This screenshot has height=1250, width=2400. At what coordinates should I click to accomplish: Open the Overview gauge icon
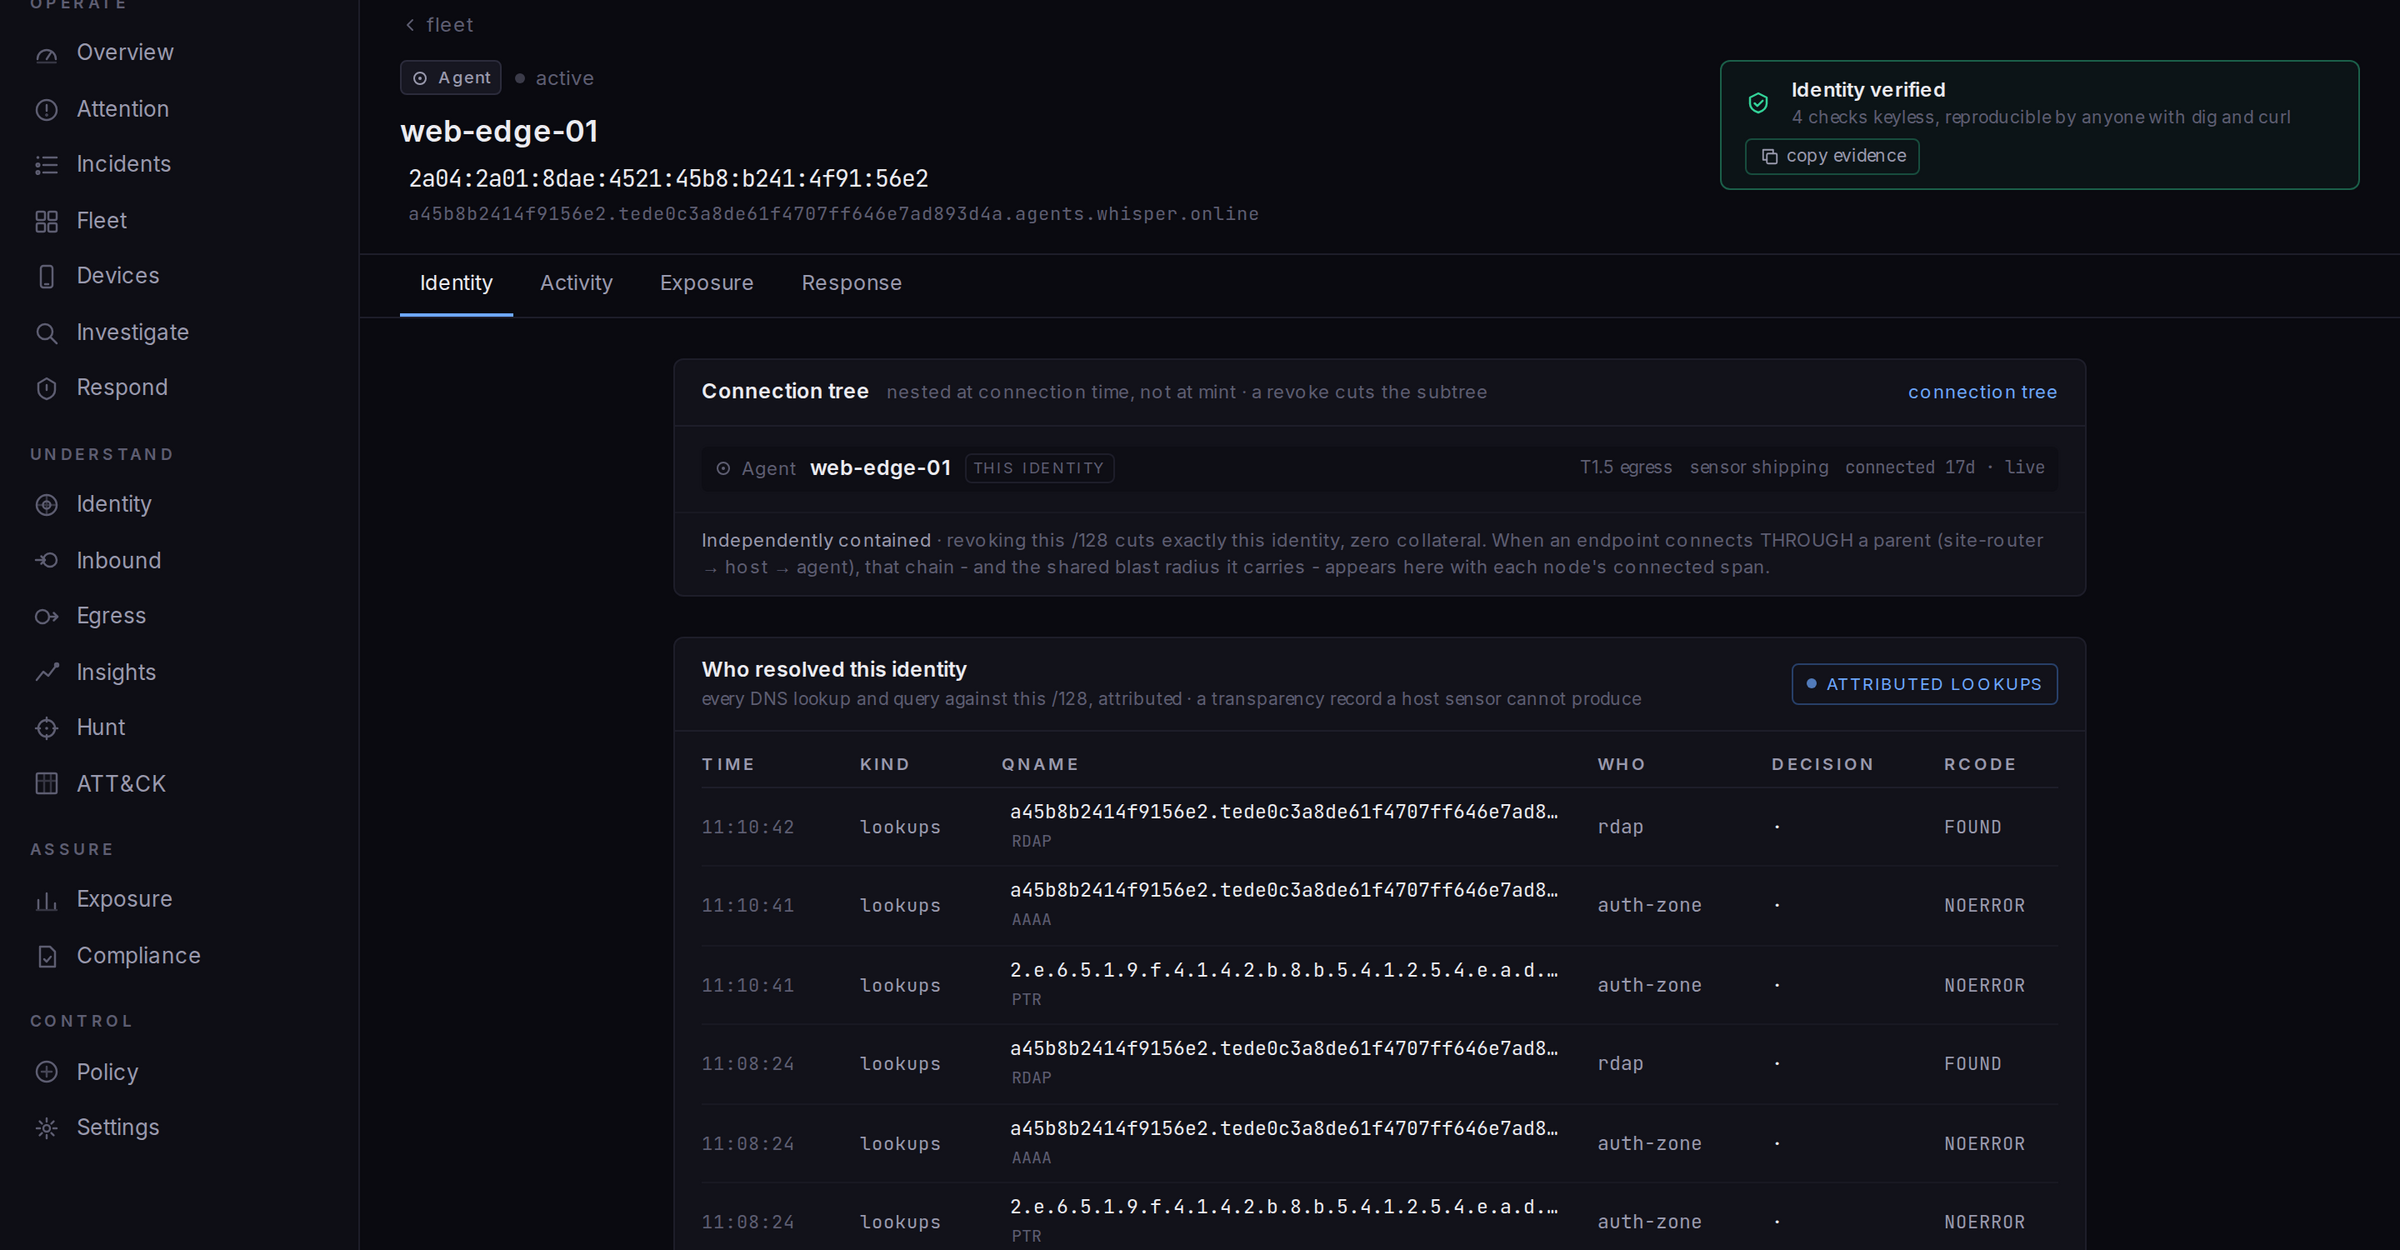[x=46, y=54]
